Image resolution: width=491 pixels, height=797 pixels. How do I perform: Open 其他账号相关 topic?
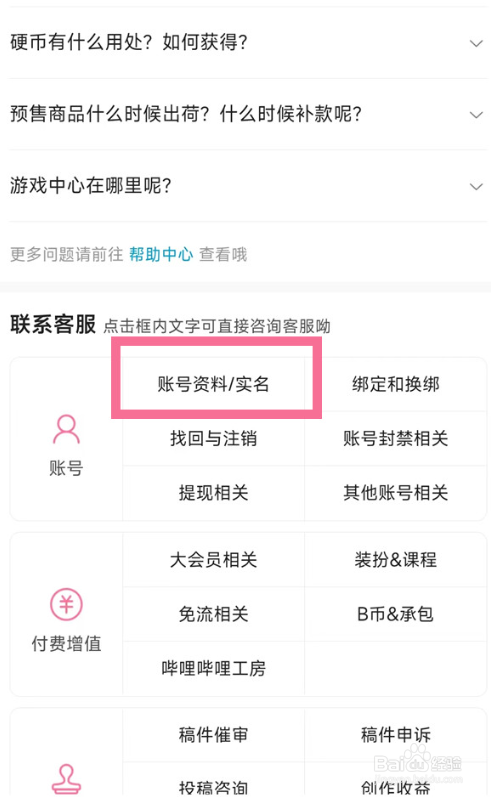pyautogui.click(x=395, y=493)
